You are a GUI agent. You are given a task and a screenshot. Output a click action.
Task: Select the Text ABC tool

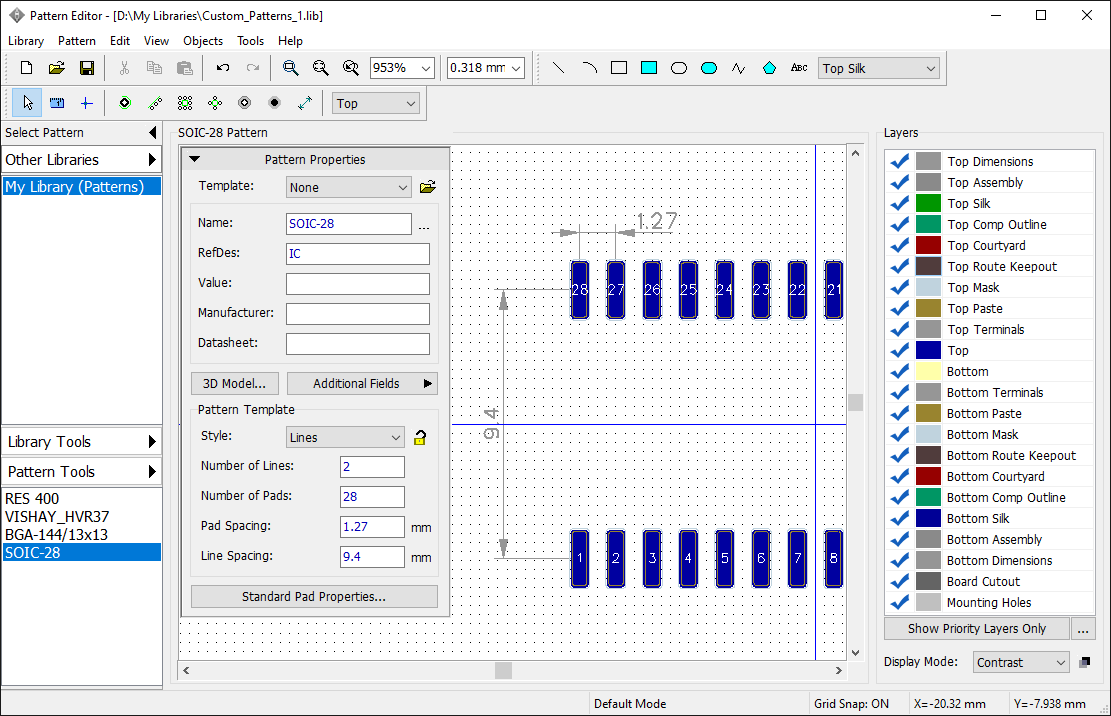tap(799, 68)
